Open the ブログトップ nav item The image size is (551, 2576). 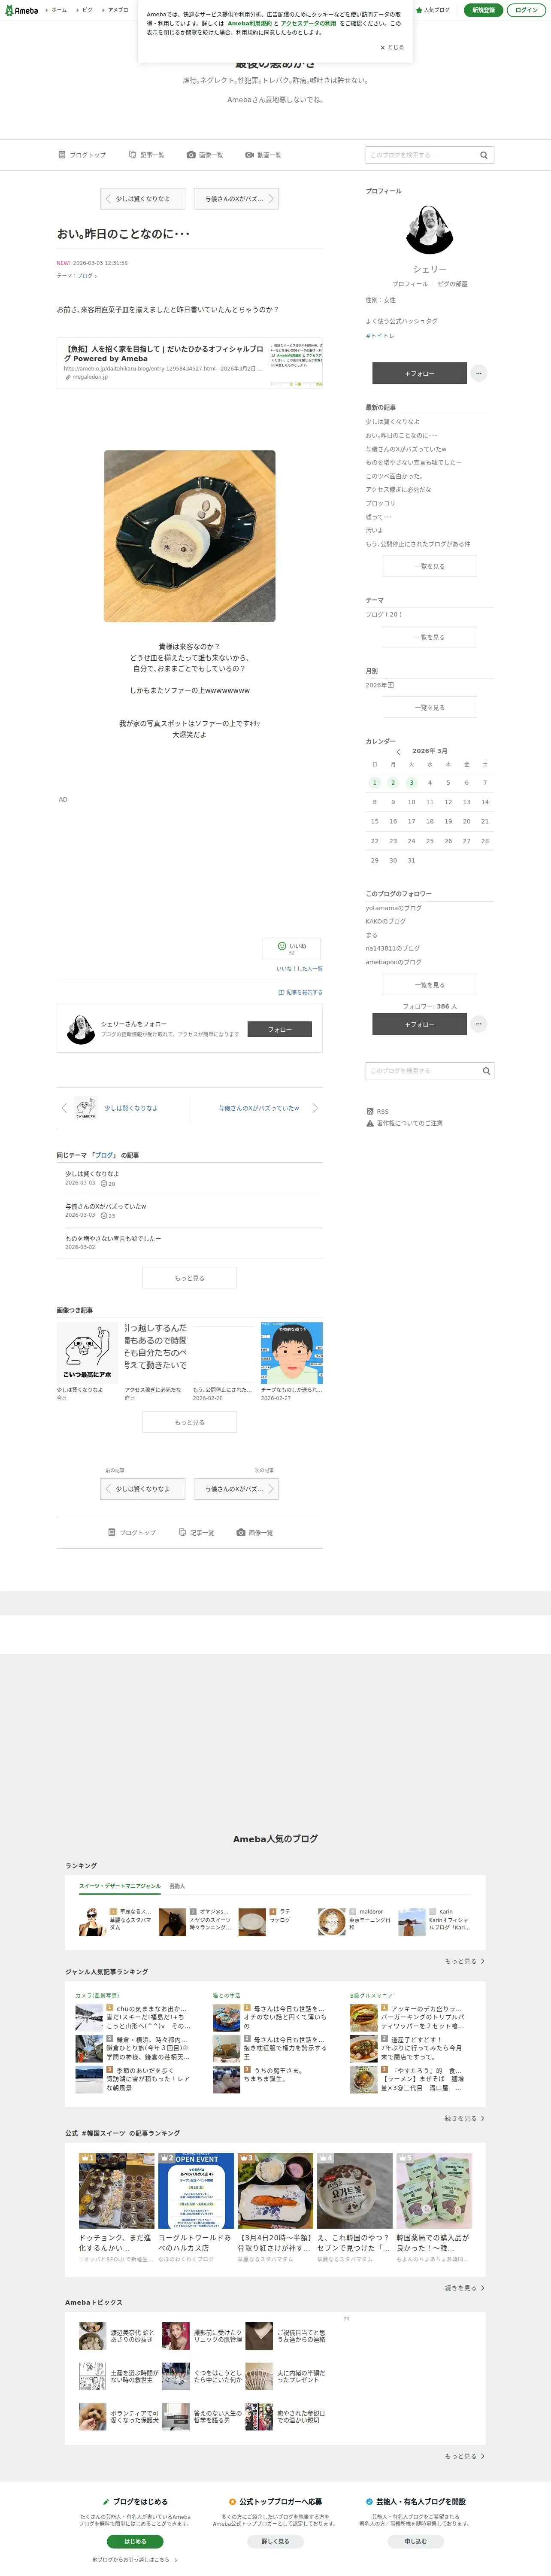(x=82, y=155)
